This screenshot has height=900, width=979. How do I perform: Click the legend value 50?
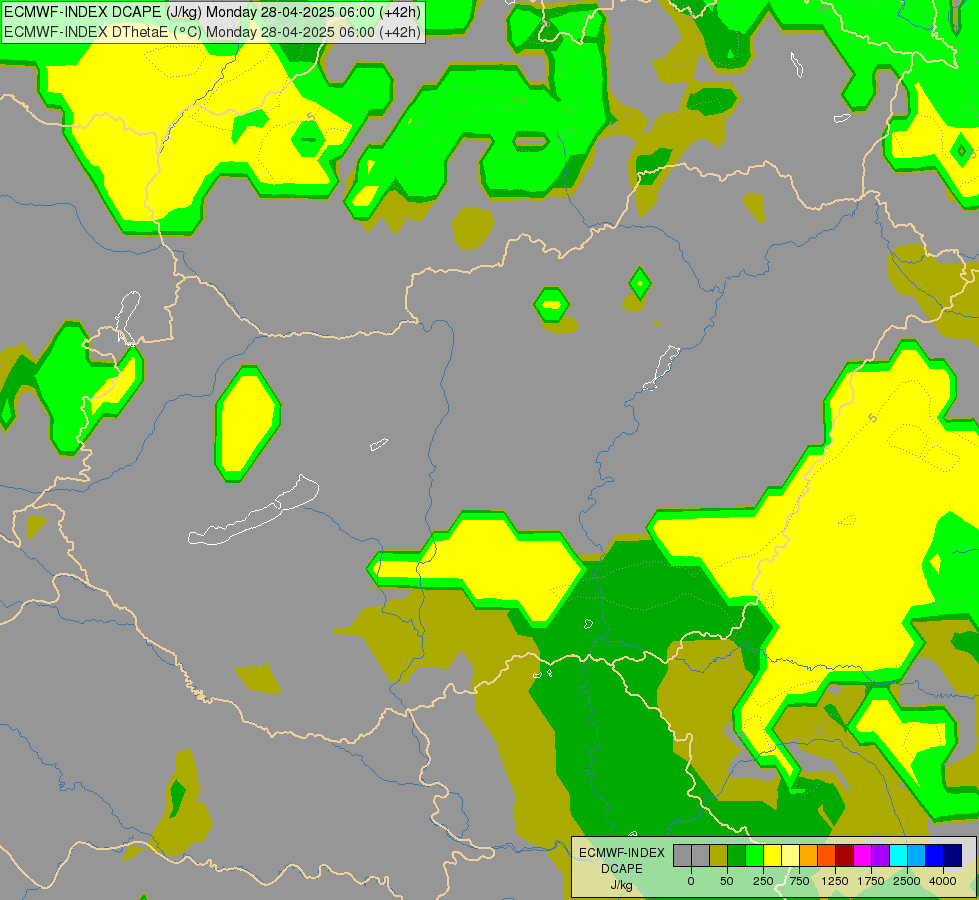[x=727, y=881]
